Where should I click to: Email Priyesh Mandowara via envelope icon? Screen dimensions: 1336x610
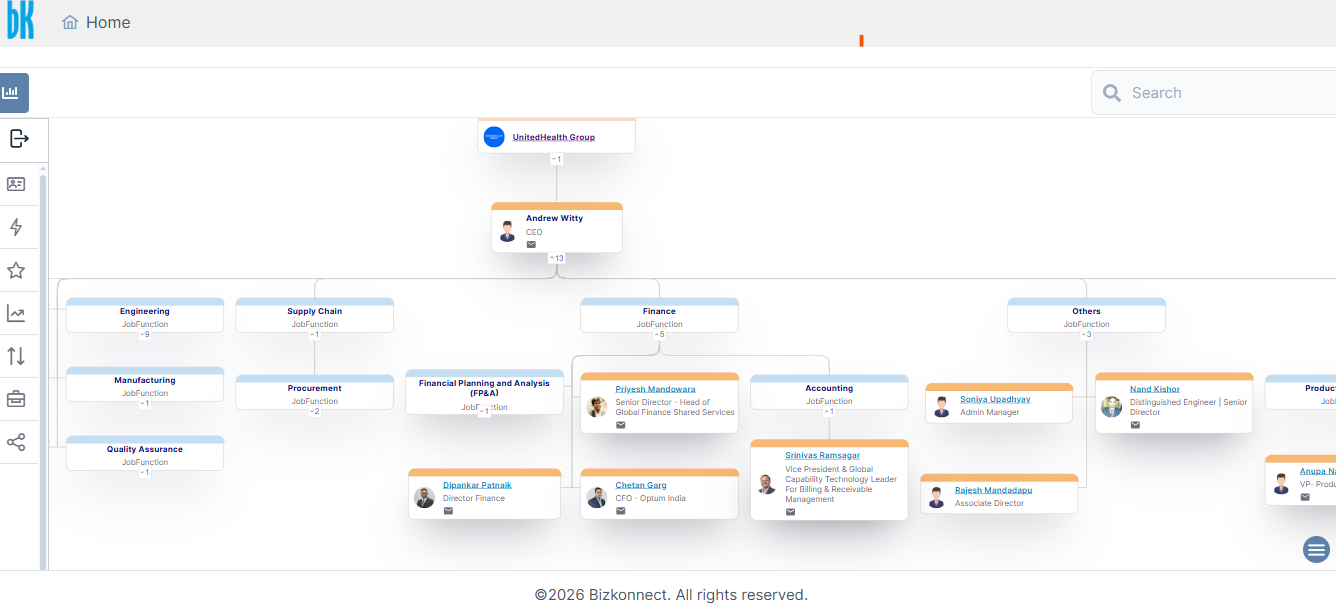[x=620, y=425]
